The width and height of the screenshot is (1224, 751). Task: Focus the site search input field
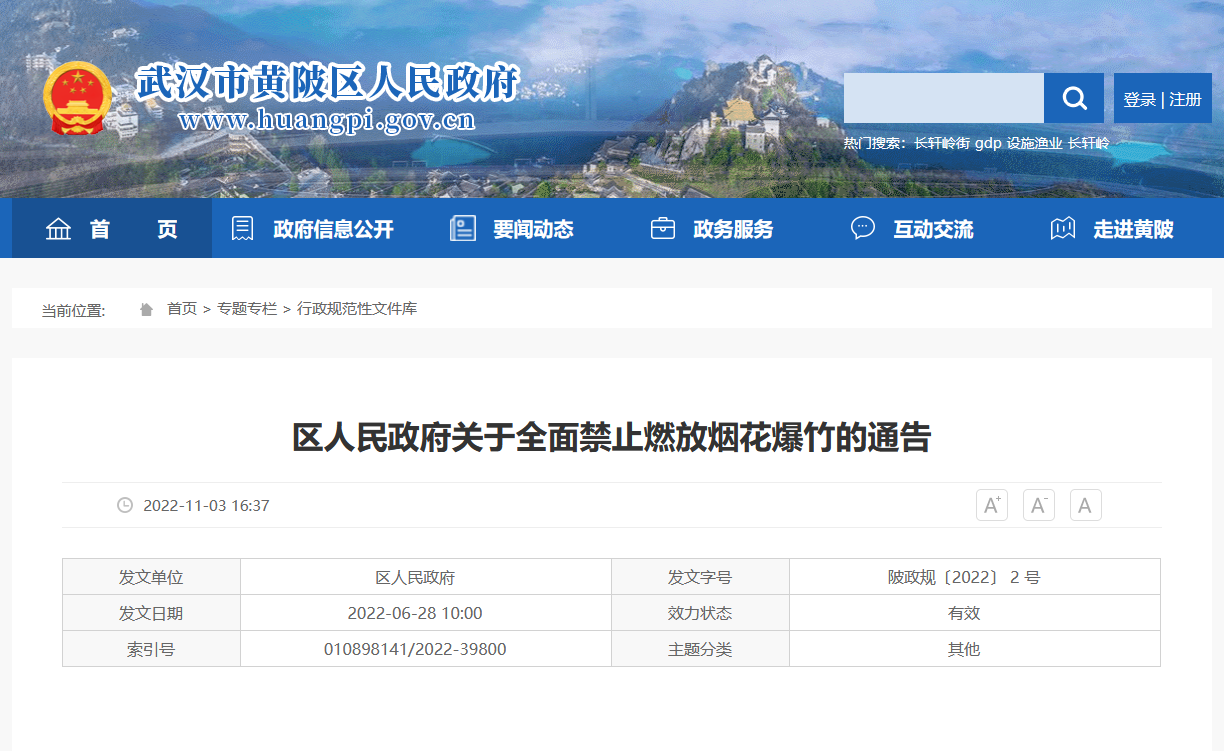[943, 98]
